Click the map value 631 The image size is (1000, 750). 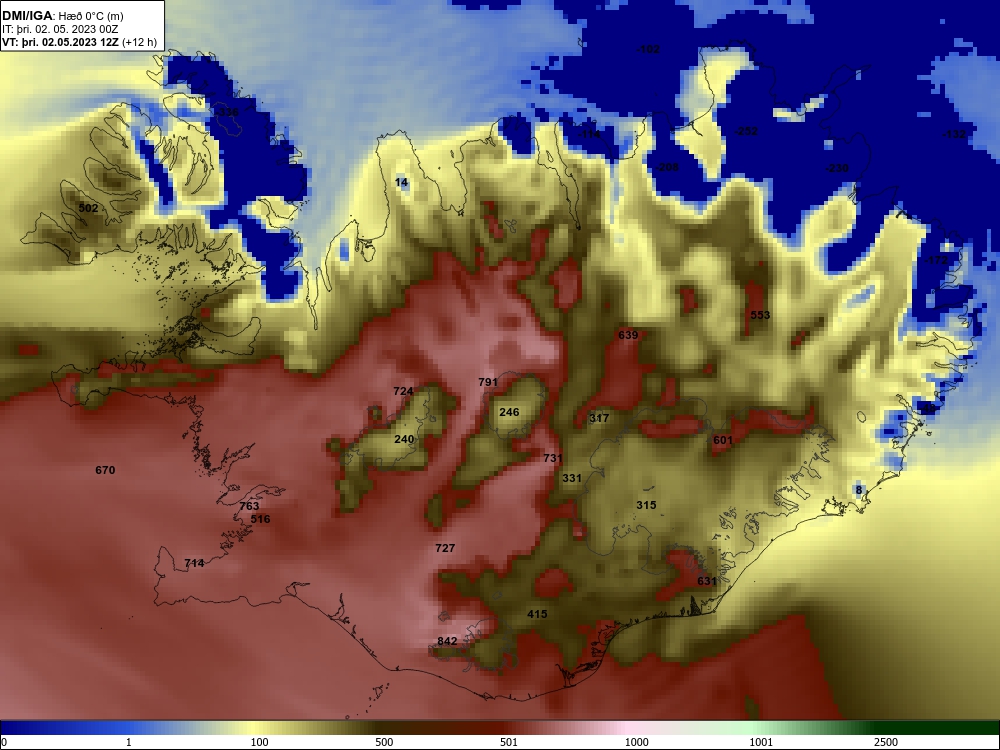[707, 582]
